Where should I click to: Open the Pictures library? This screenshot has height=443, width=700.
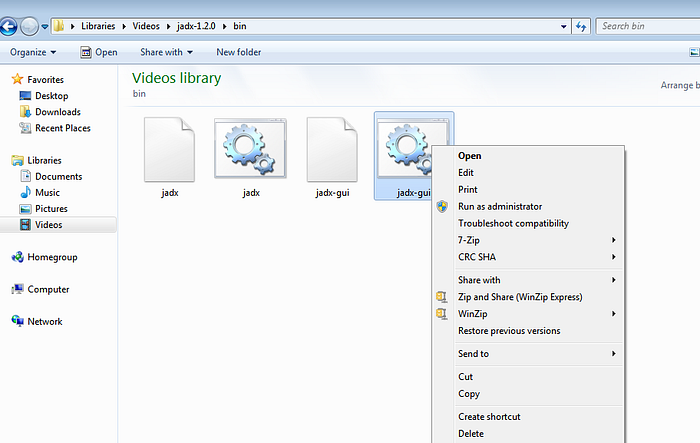click(x=51, y=208)
